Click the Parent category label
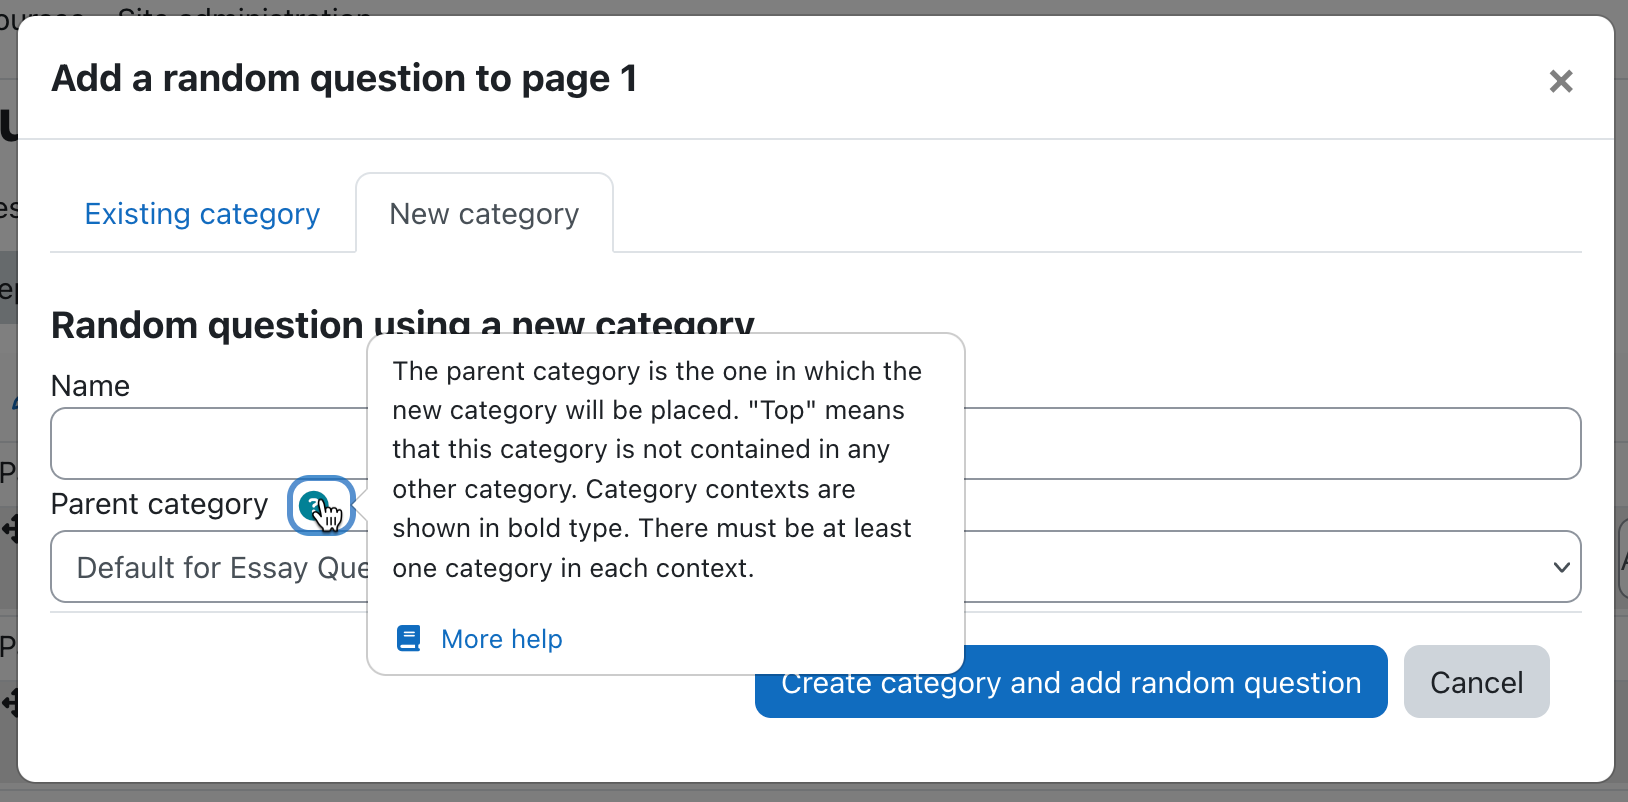The image size is (1628, 802). click(160, 504)
